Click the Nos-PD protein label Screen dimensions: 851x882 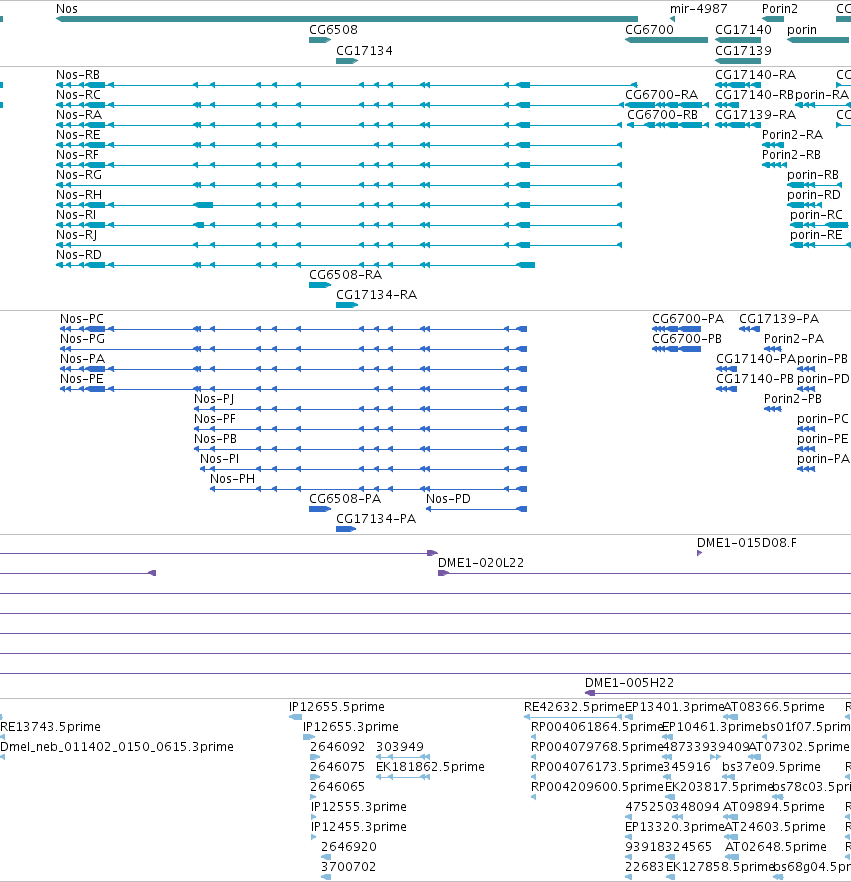[448, 499]
